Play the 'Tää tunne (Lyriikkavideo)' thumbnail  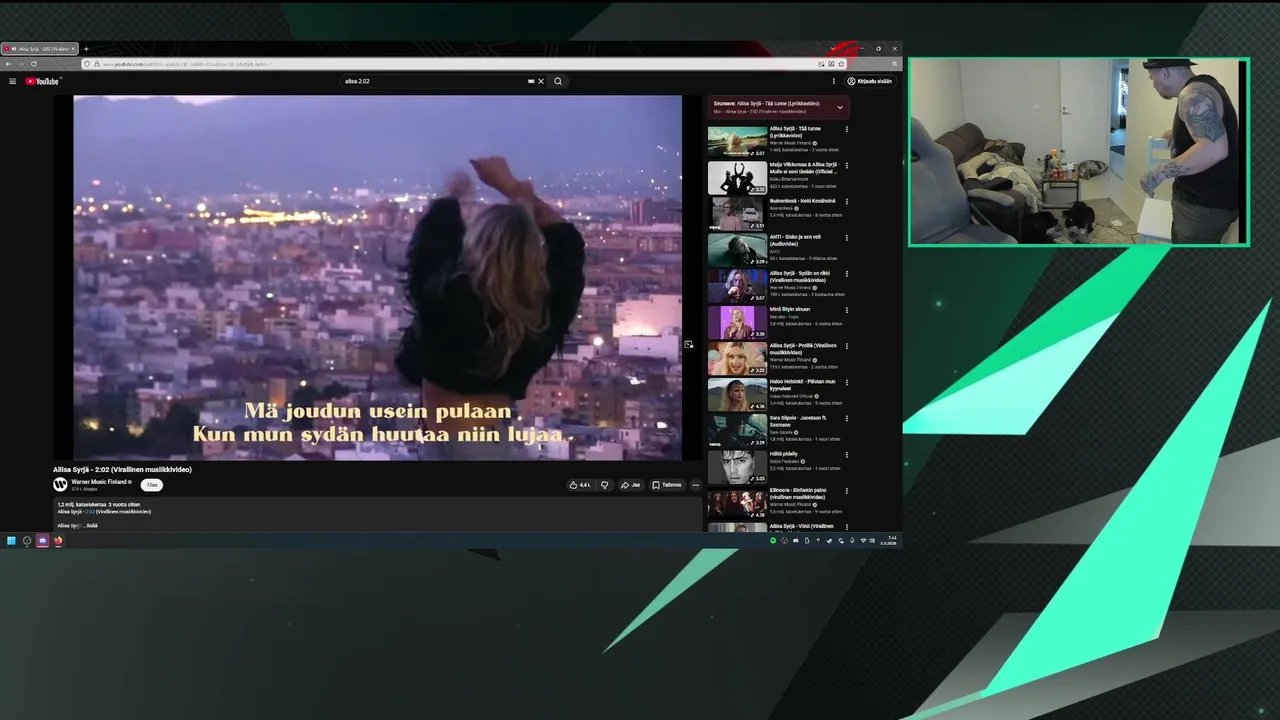(737, 141)
